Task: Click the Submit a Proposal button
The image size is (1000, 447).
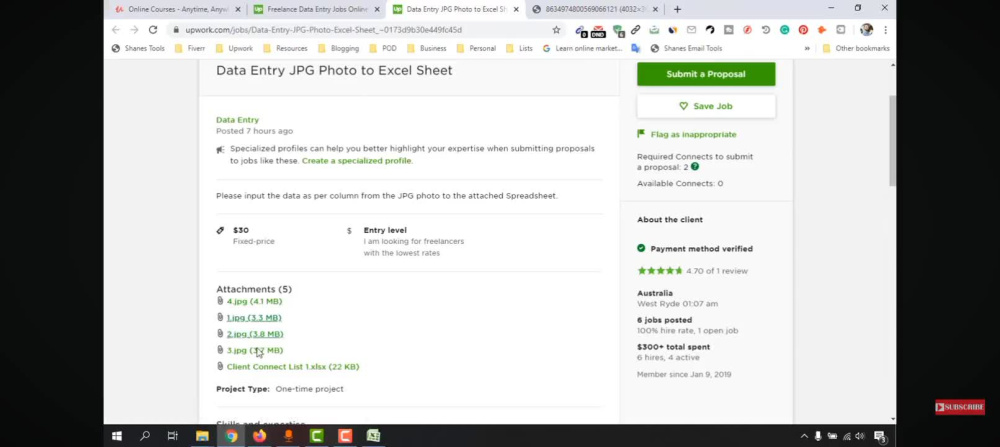Action: tap(706, 74)
